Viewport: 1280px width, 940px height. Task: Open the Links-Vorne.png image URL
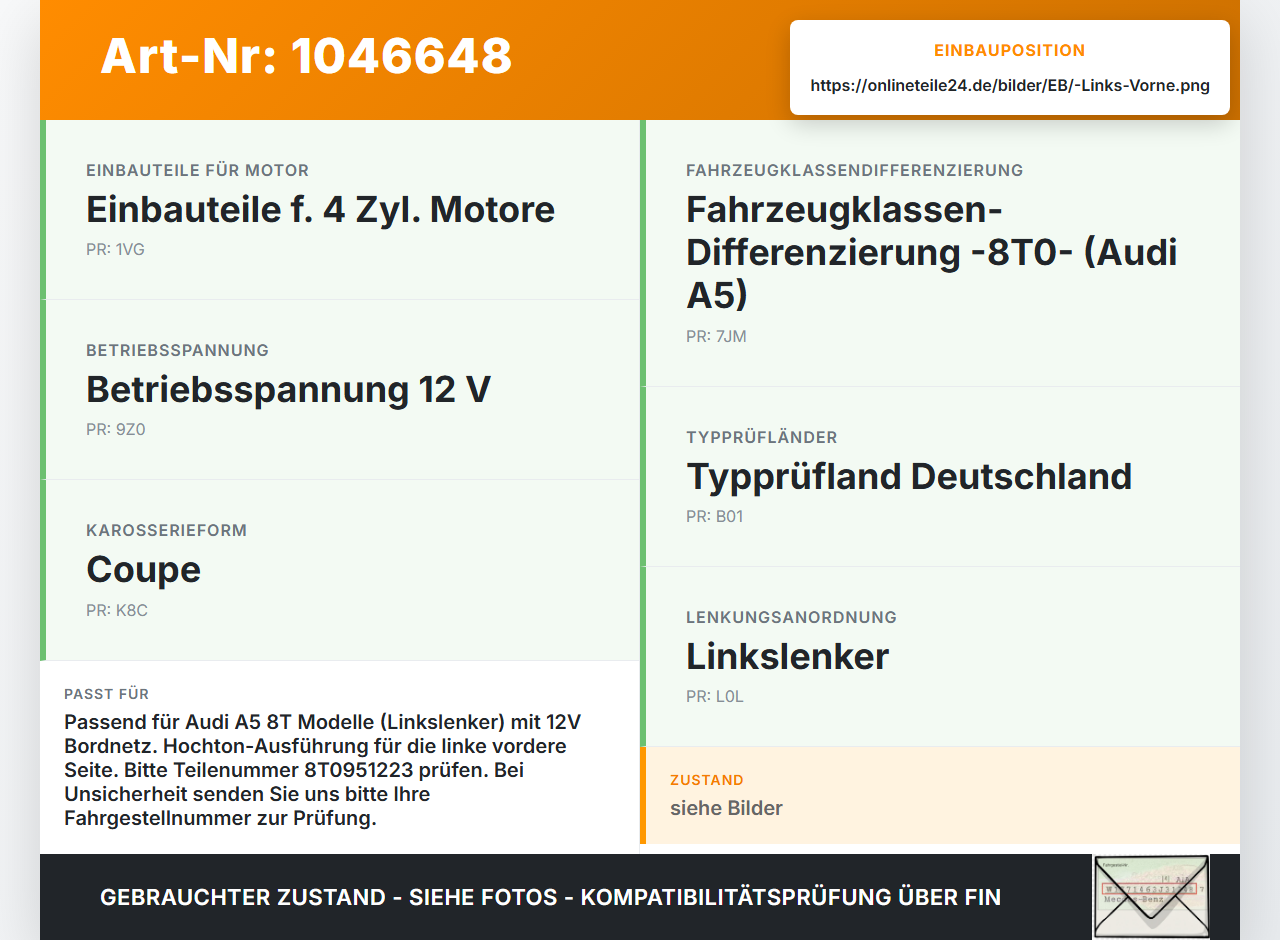1010,86
